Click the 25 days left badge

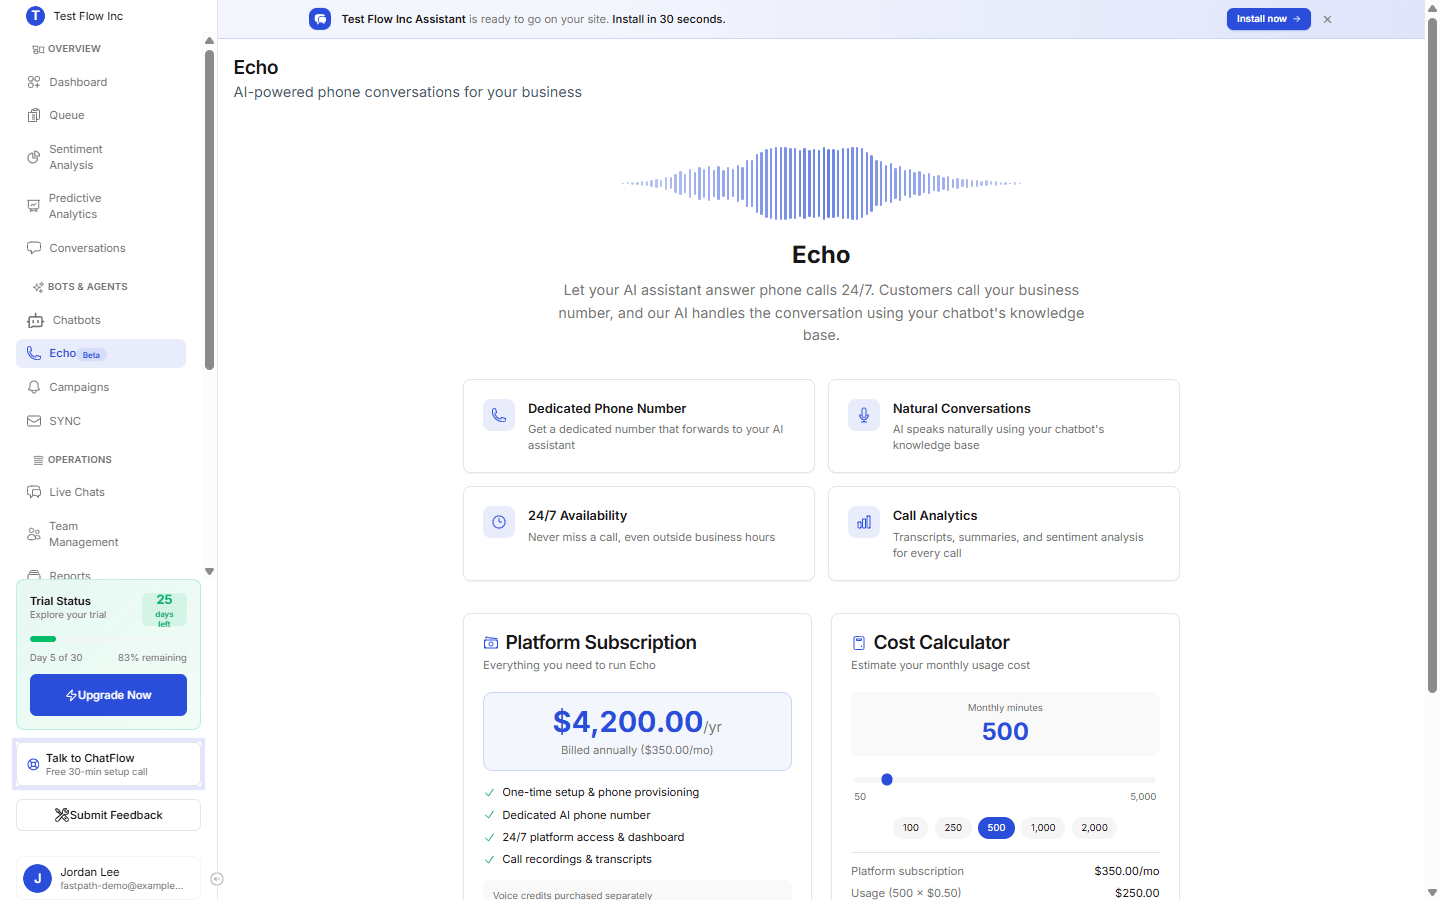coord(164,610)
